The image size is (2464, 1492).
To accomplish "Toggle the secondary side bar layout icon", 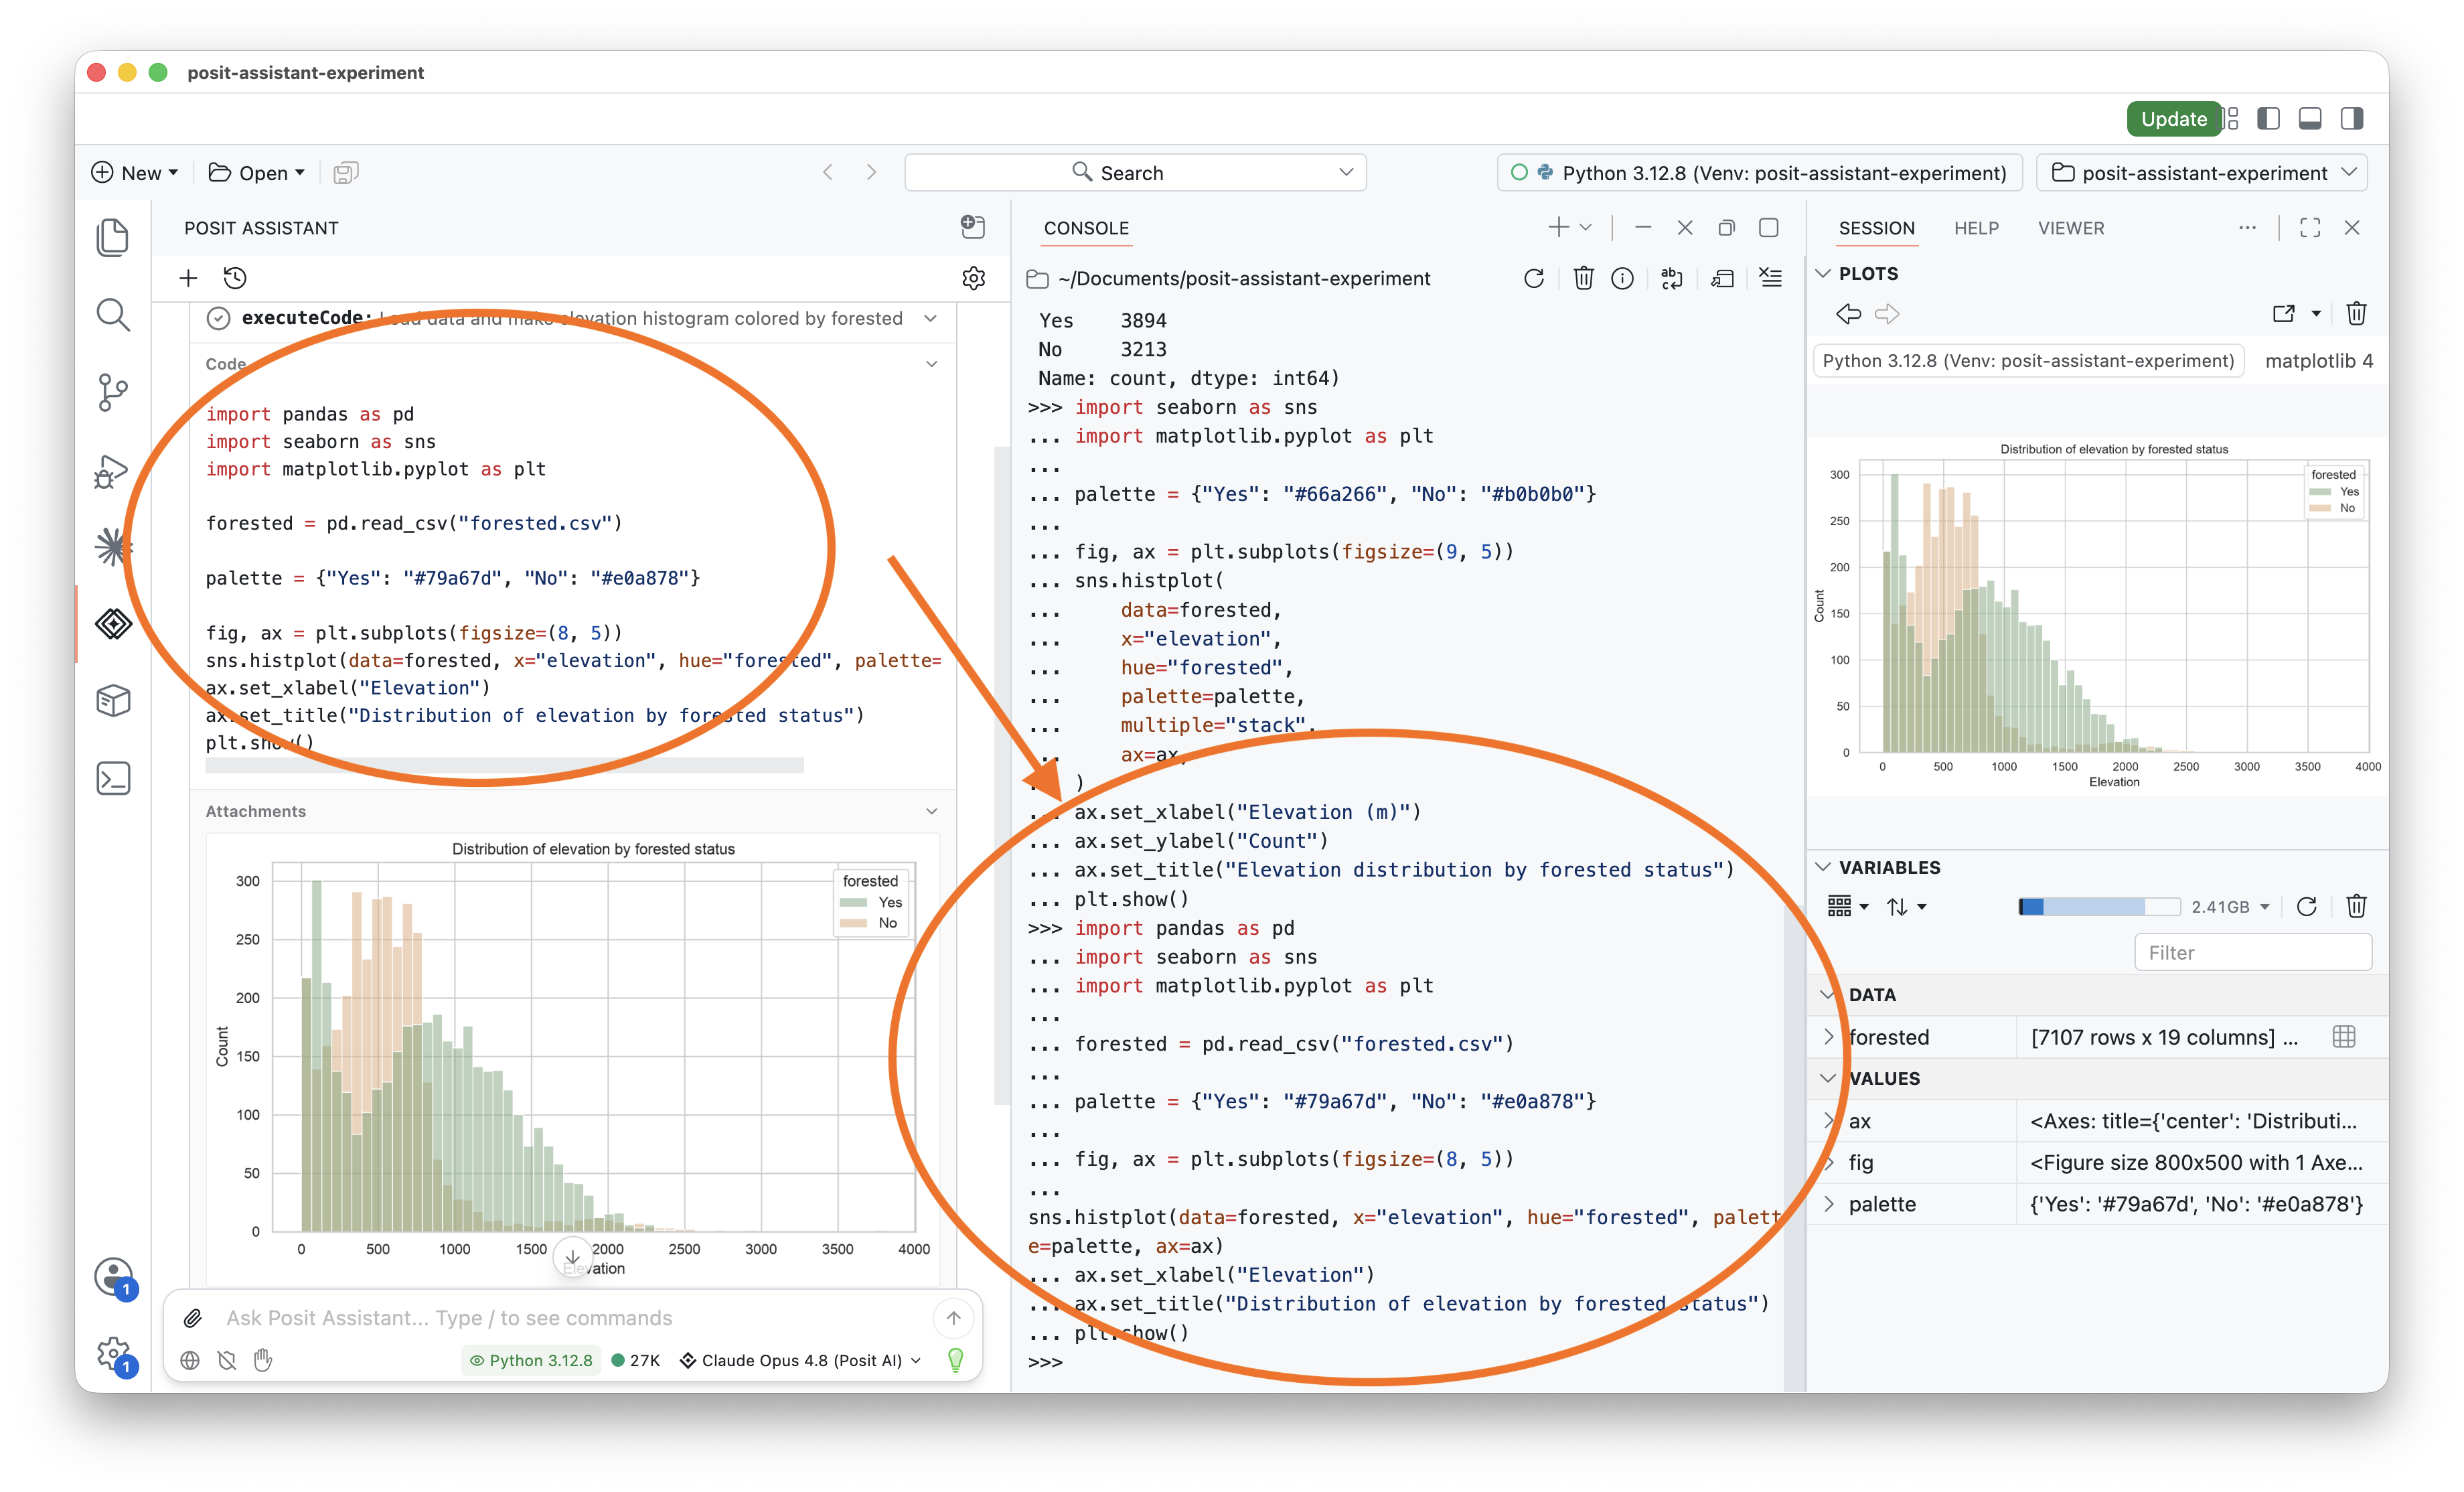I will [x=2352, y=119].
